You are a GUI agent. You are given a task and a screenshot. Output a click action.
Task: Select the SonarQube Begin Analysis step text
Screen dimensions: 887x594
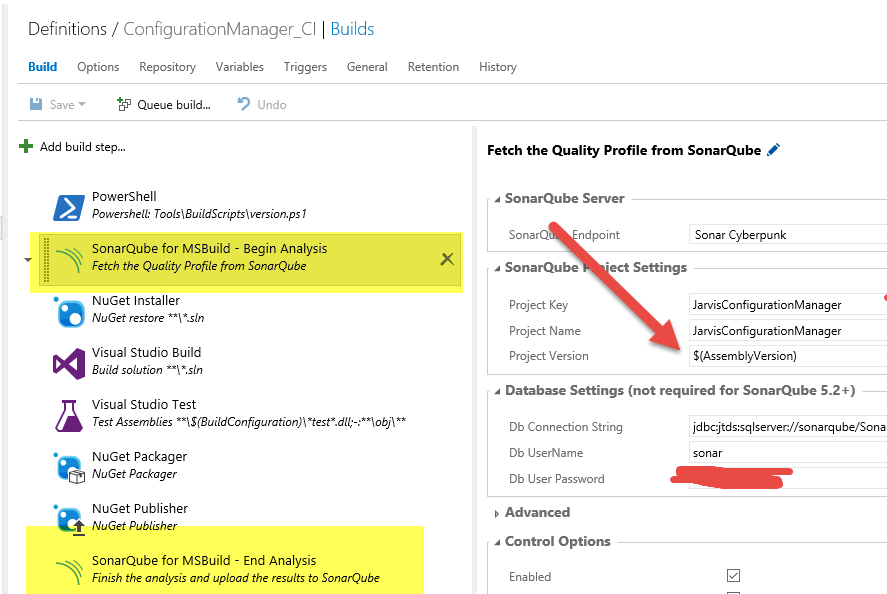(x=209, y=257)
